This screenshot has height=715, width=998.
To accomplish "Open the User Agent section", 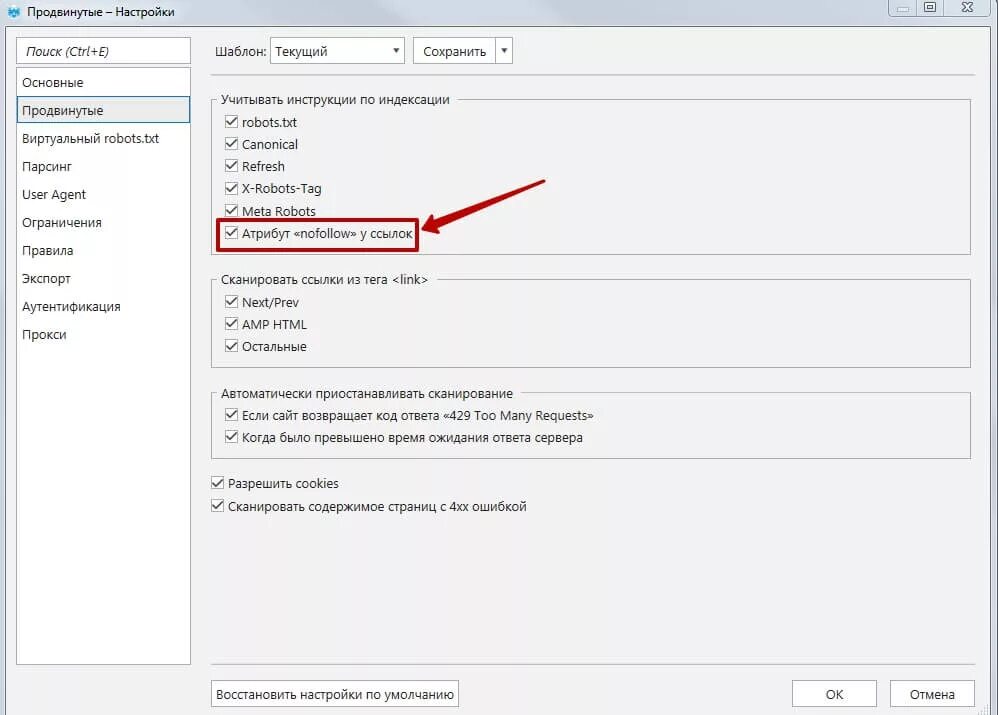I will (x=103, y=194).
